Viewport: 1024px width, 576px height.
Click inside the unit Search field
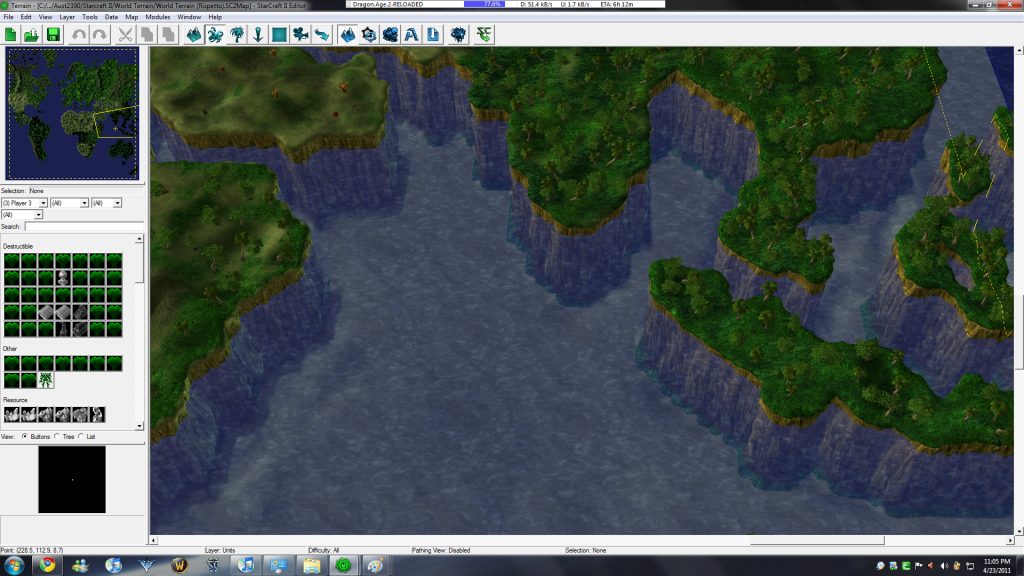click(84, 226)
